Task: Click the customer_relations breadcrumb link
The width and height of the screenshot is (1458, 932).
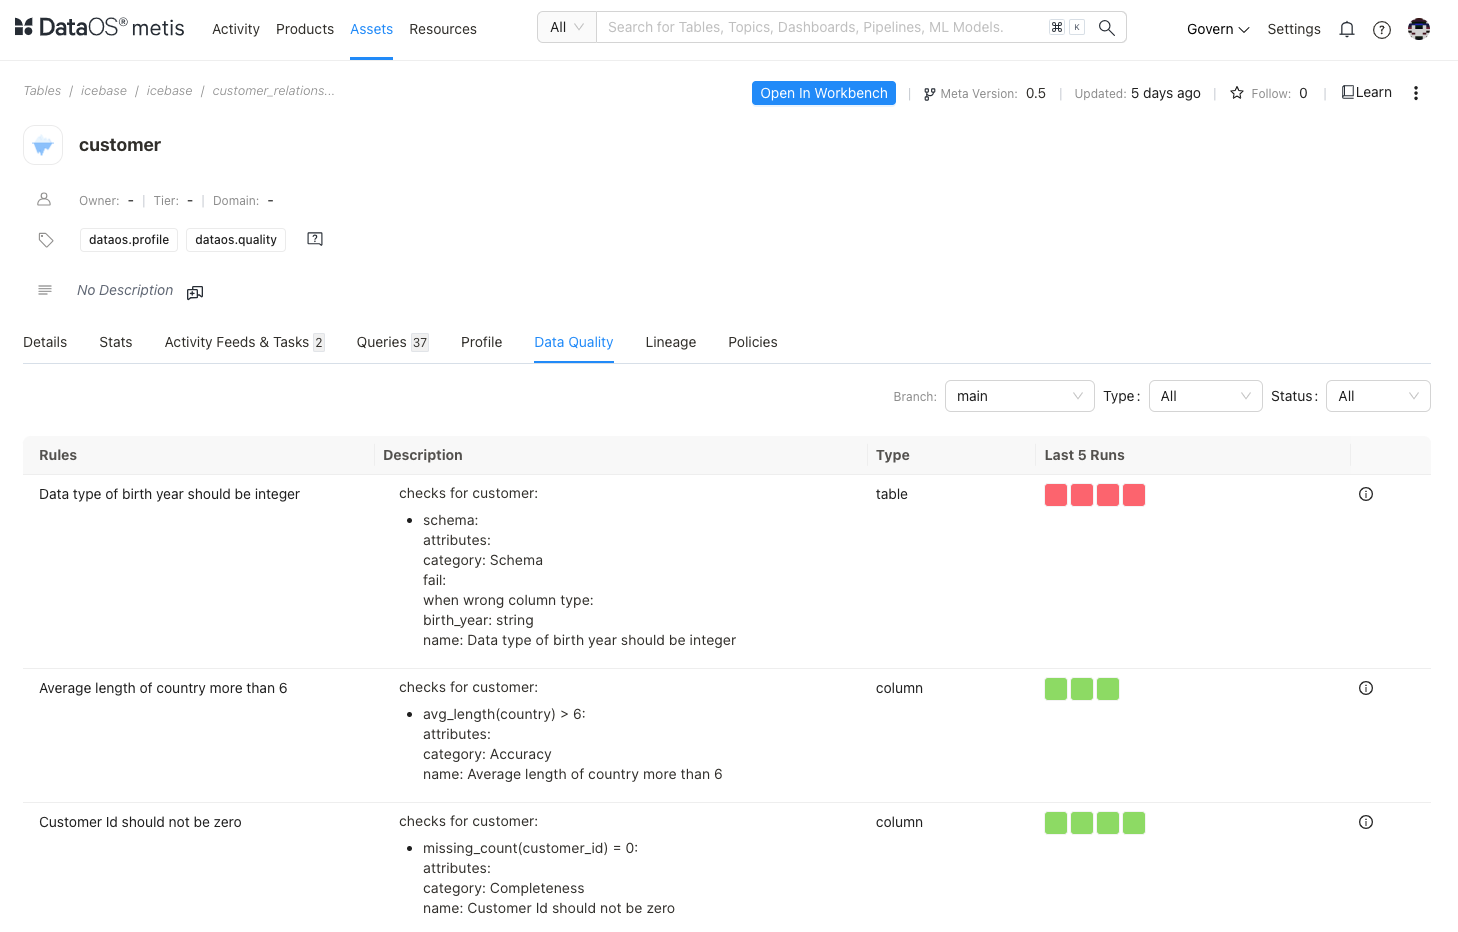Action: 273,91
